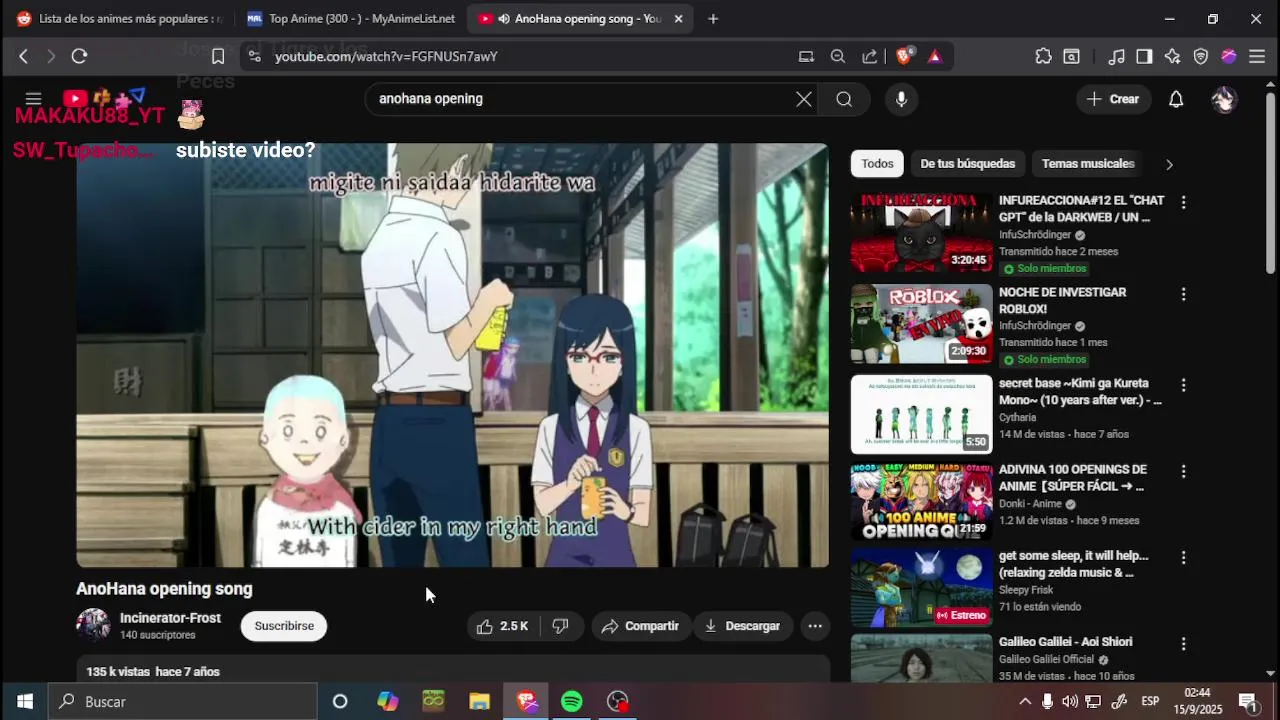Go back in browser history
Image resolution: width=1280 pixels, height=720 pixels.
(23, 57)
